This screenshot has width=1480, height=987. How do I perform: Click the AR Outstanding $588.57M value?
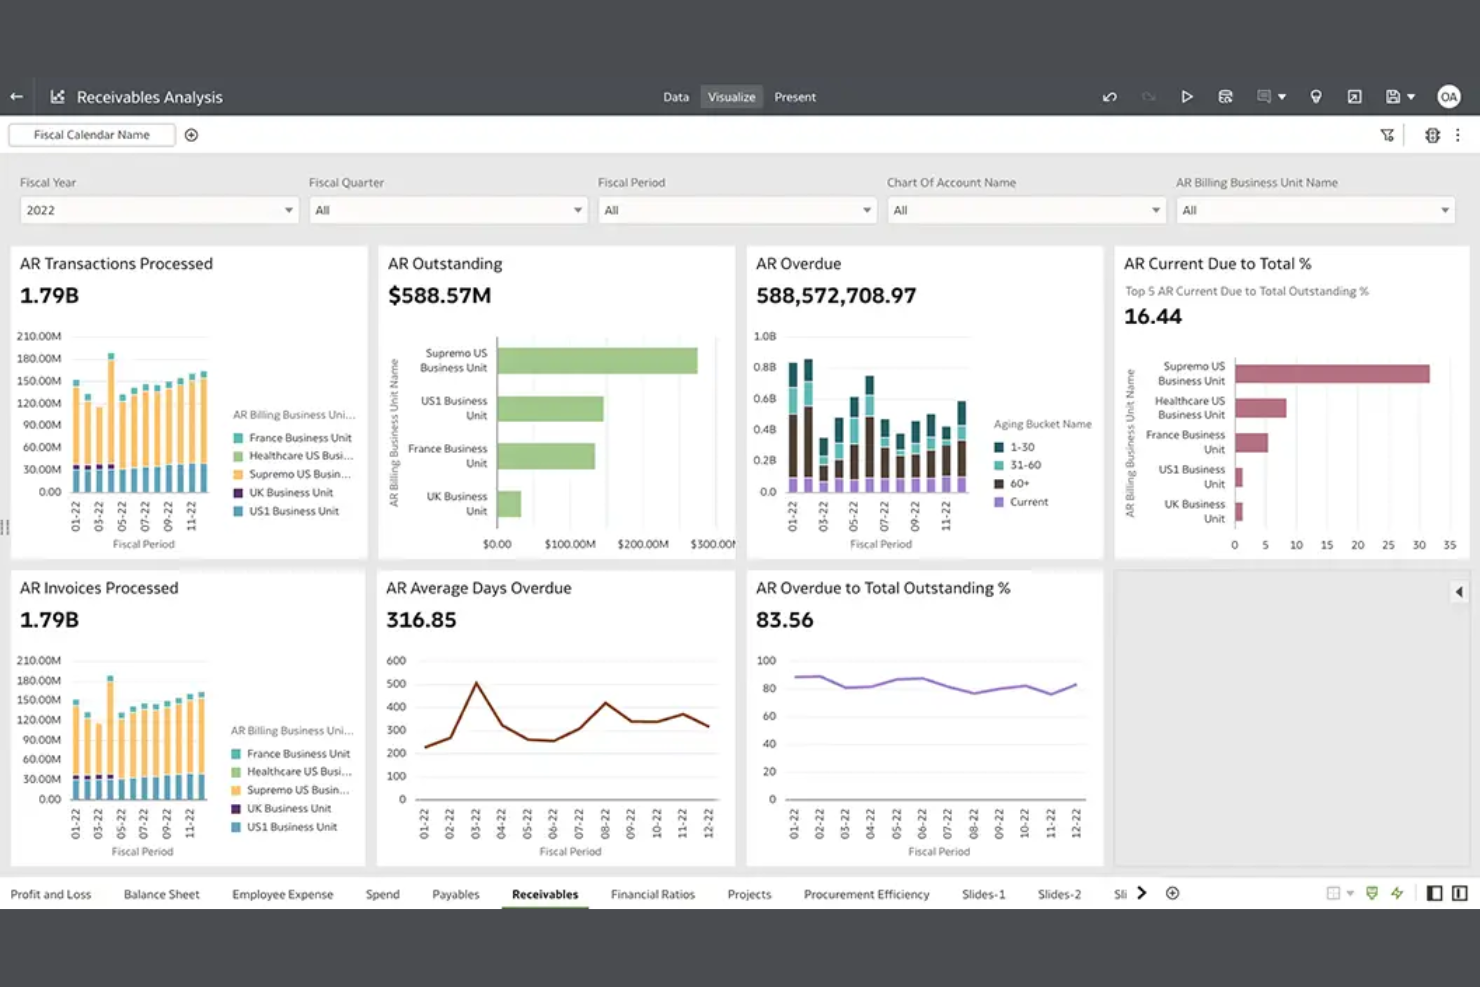pyautogui.click(x=440, y=296)
